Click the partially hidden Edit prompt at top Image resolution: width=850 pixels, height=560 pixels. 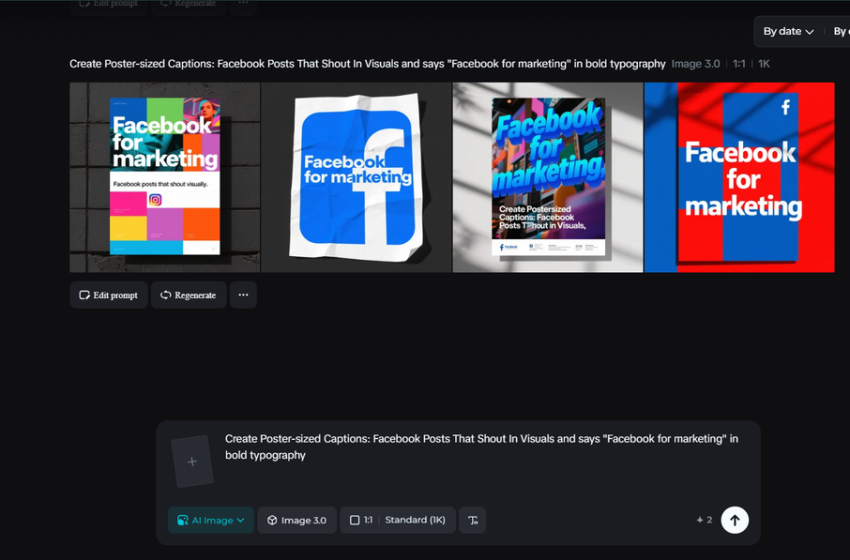[x=108, y=5]
